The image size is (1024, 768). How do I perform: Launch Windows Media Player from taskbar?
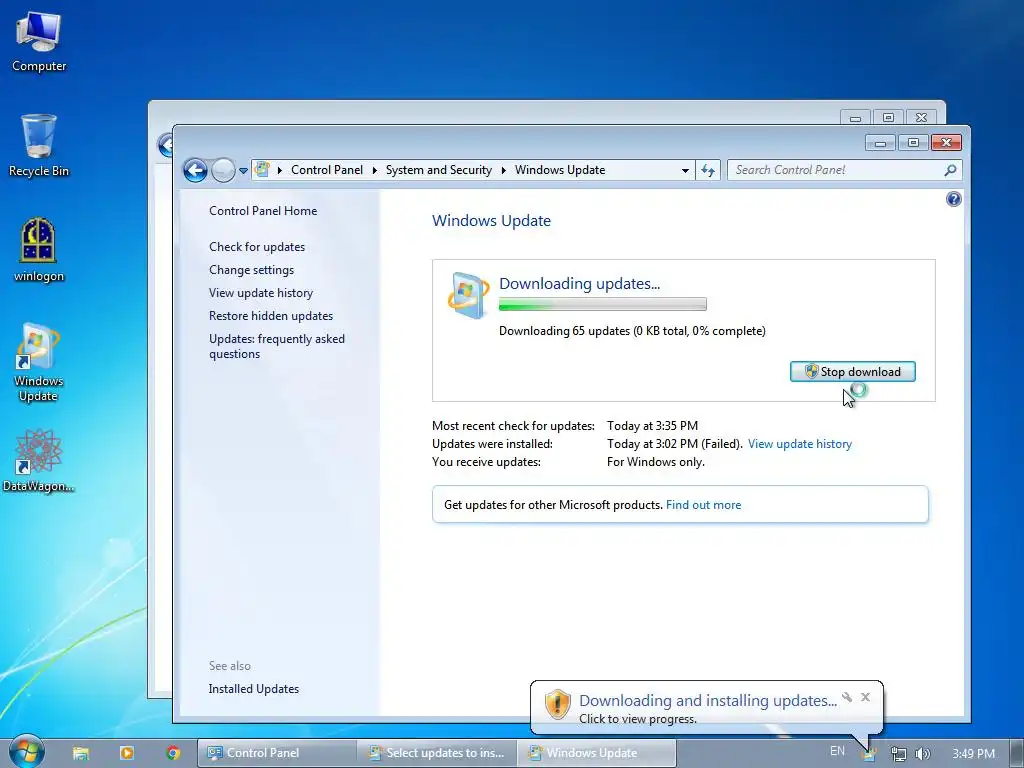pos(126,753)
